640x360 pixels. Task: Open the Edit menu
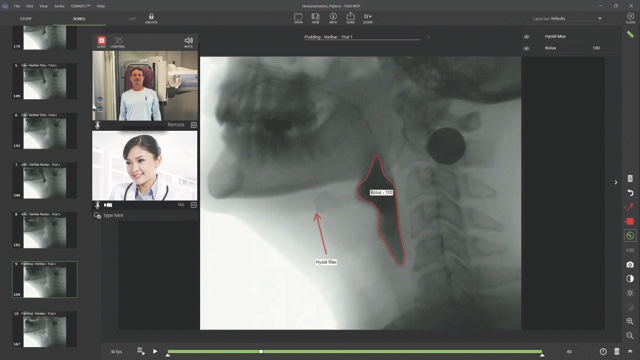(x=30, y=6)
